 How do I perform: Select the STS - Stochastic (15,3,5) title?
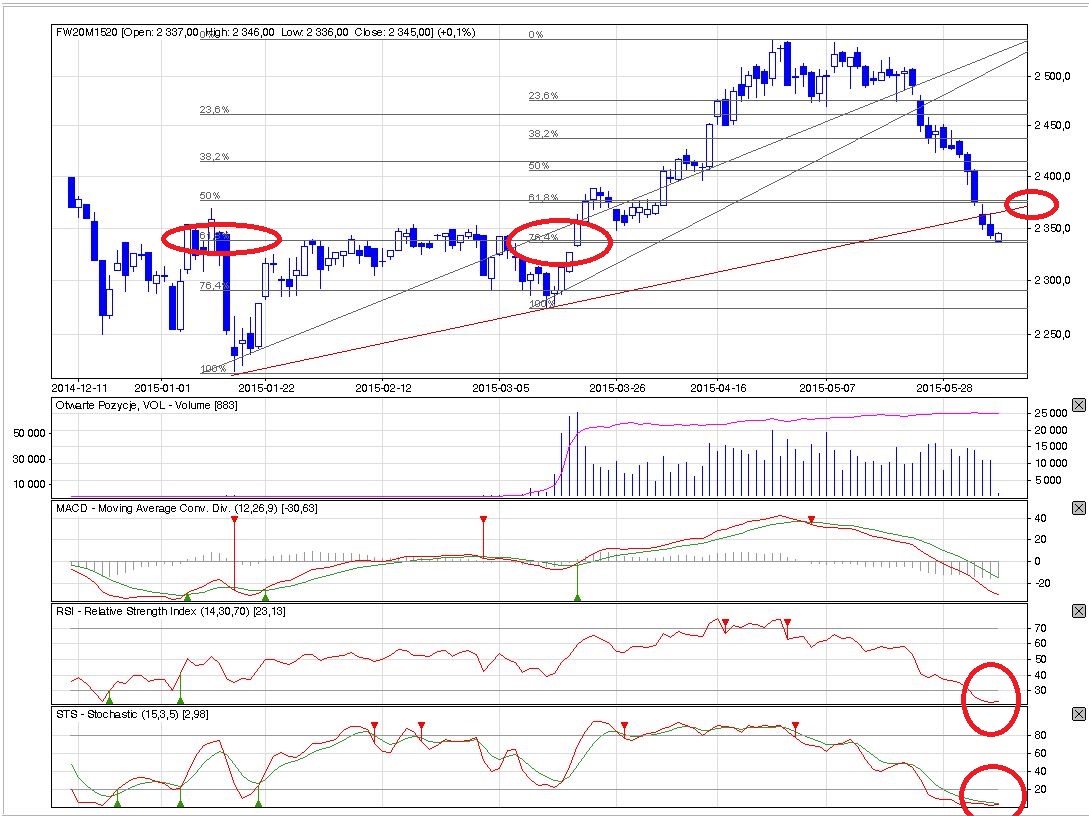click(x=132, y=714)
